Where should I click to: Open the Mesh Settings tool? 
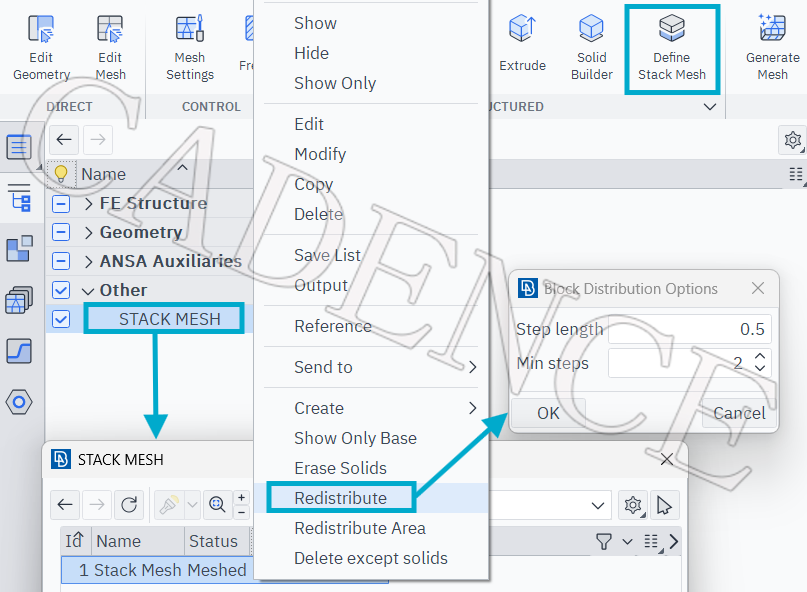point(190,49)
